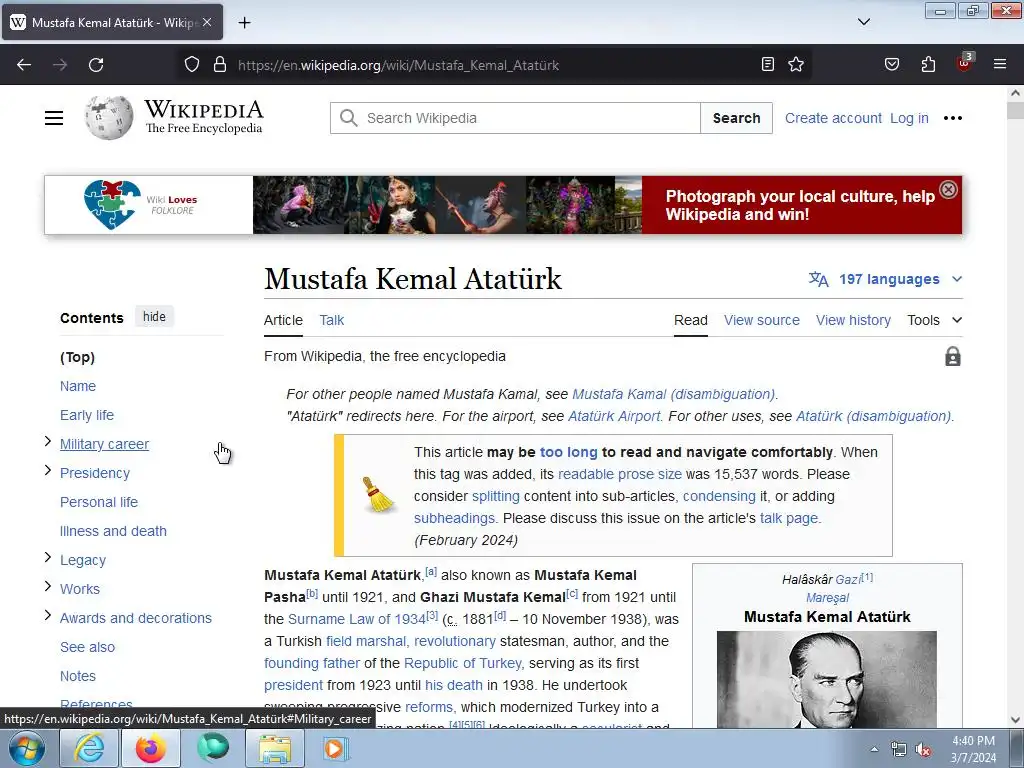Open the personal tools ellipsis menu
The image size is (1024, 768).
(953, 118)
